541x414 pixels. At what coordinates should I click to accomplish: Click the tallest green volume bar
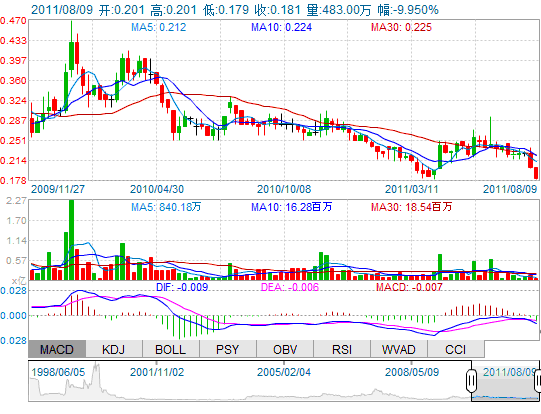(71, 240)
